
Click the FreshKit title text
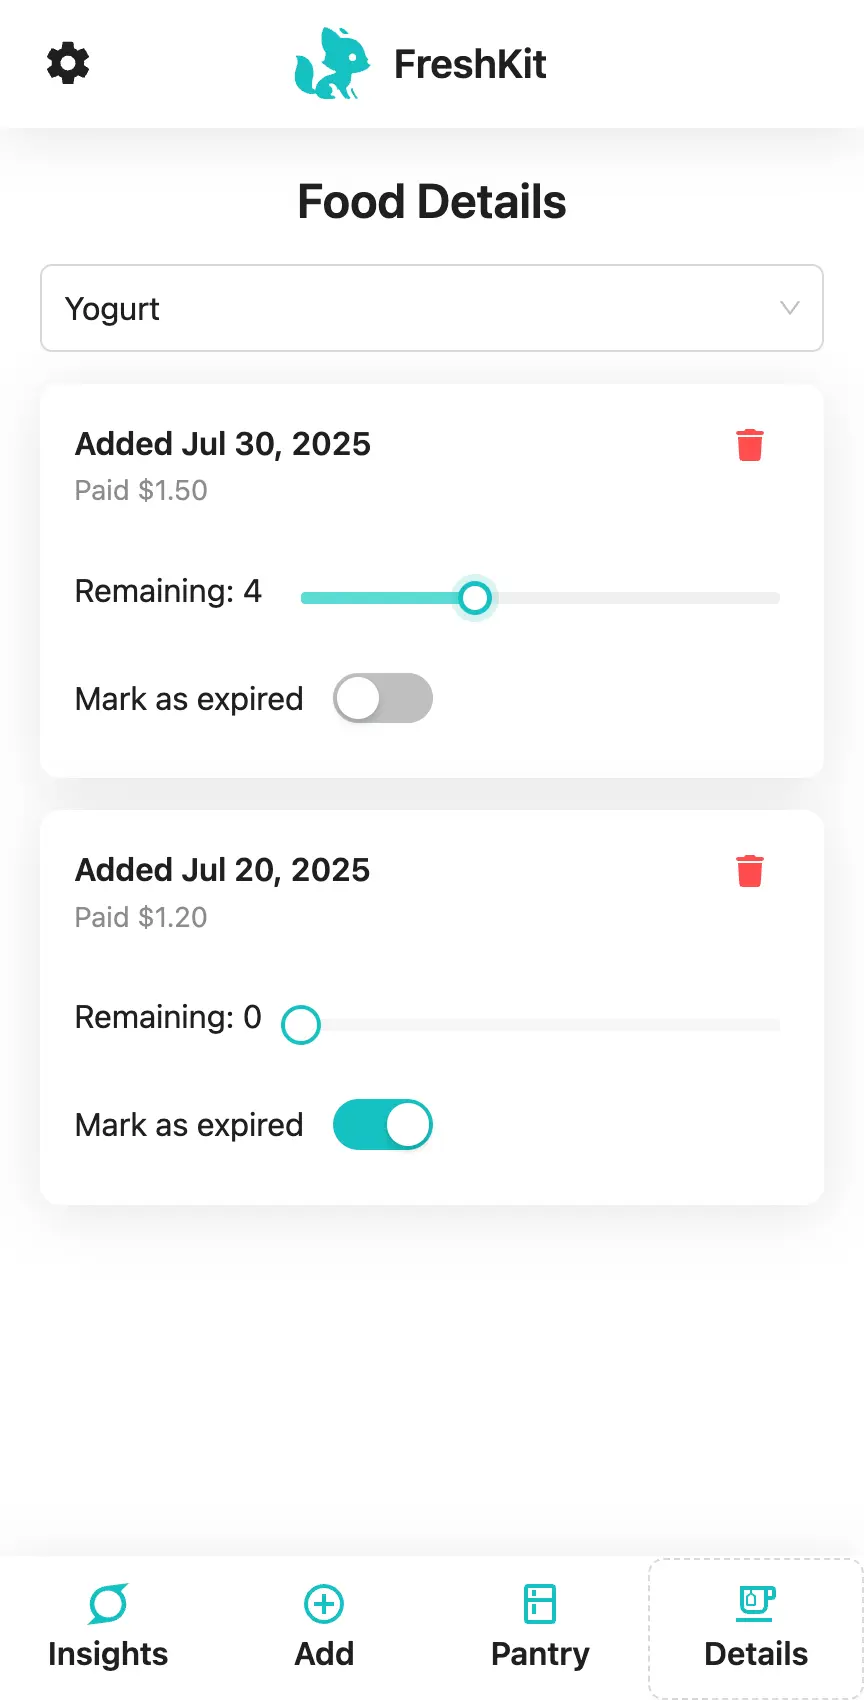pos(470,64)
